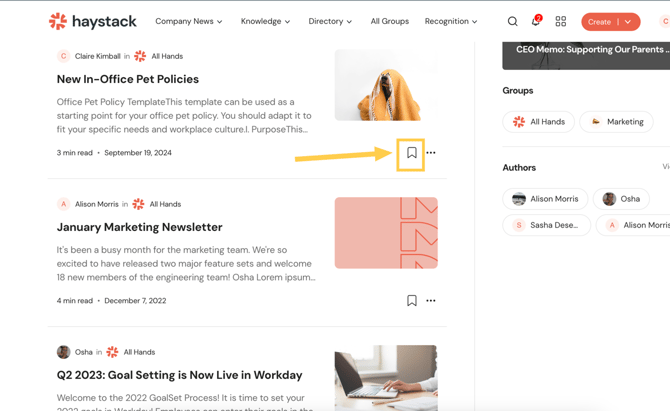Open the Q2 2023 Goal Setting article
This screenshot has width=670, height=411.
click(179, 375)
